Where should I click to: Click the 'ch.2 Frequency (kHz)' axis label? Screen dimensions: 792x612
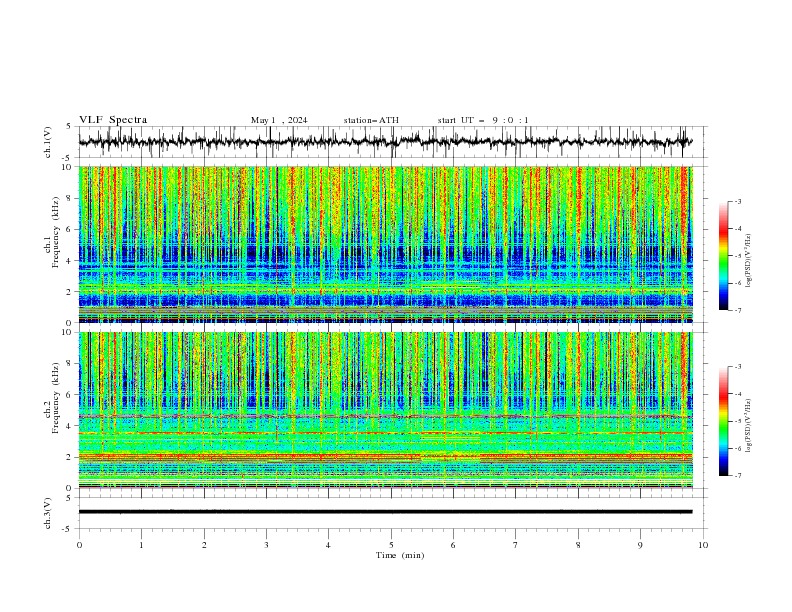[51, 397]
